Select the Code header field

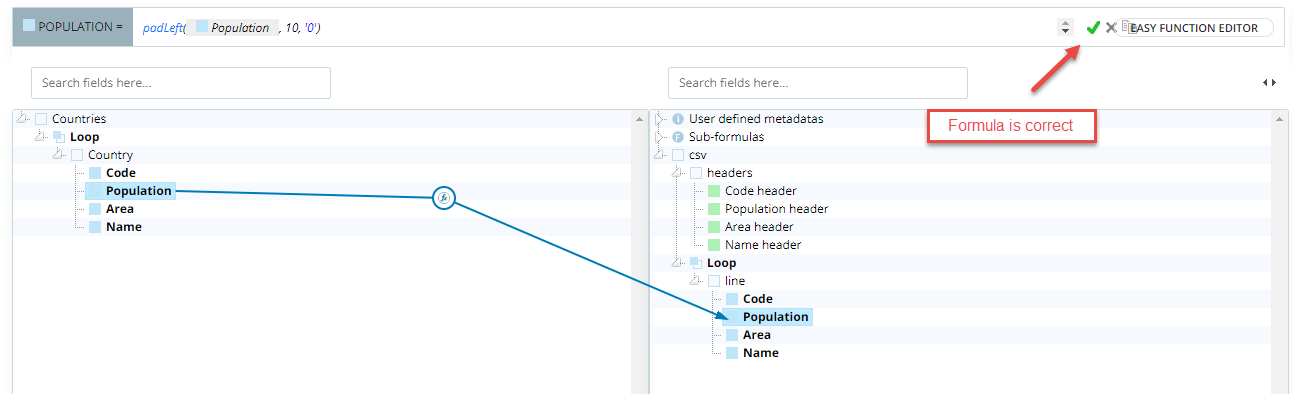[x=761, y=191]
